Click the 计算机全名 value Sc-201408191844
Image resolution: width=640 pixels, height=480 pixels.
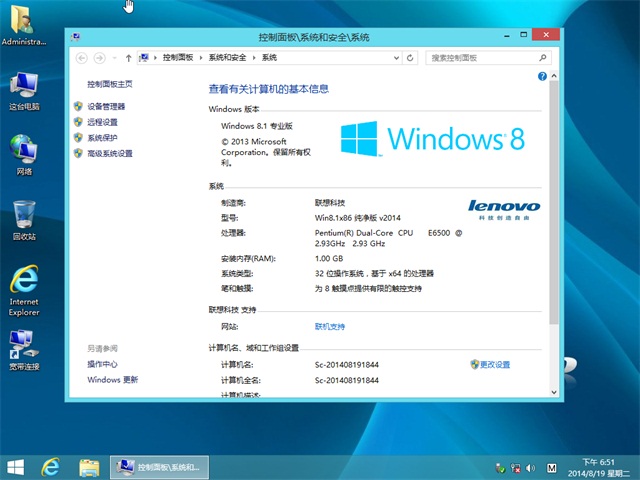click(347, 380)
